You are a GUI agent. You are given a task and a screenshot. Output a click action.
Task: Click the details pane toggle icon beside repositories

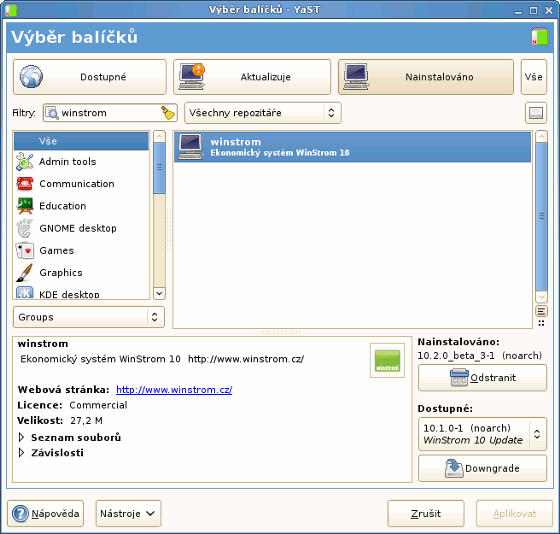pos(536,113)
